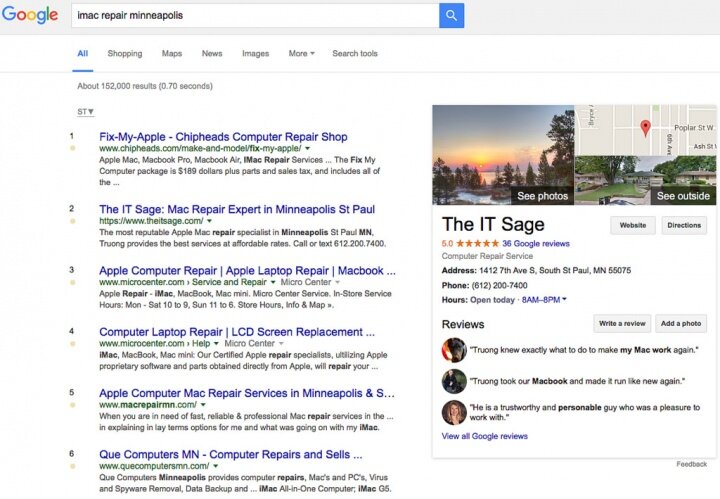Open the More search menu dropdown
The width and height of the screenshot is (720, 499).
pos(301,53)
